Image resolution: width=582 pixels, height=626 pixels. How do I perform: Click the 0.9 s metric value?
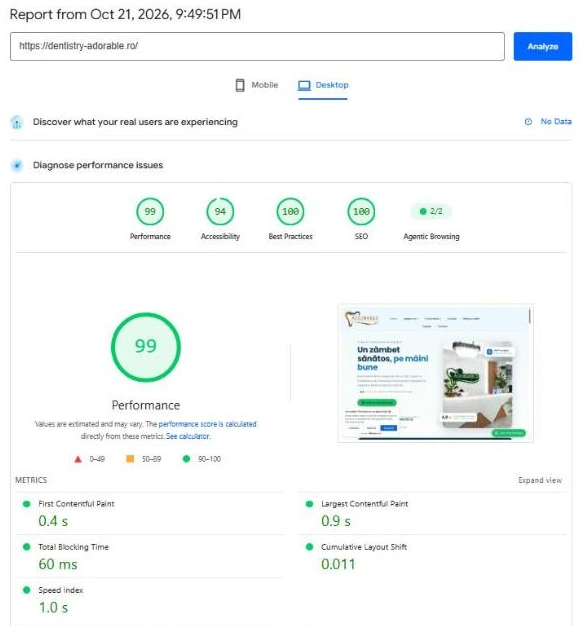[x=336, y=521]
